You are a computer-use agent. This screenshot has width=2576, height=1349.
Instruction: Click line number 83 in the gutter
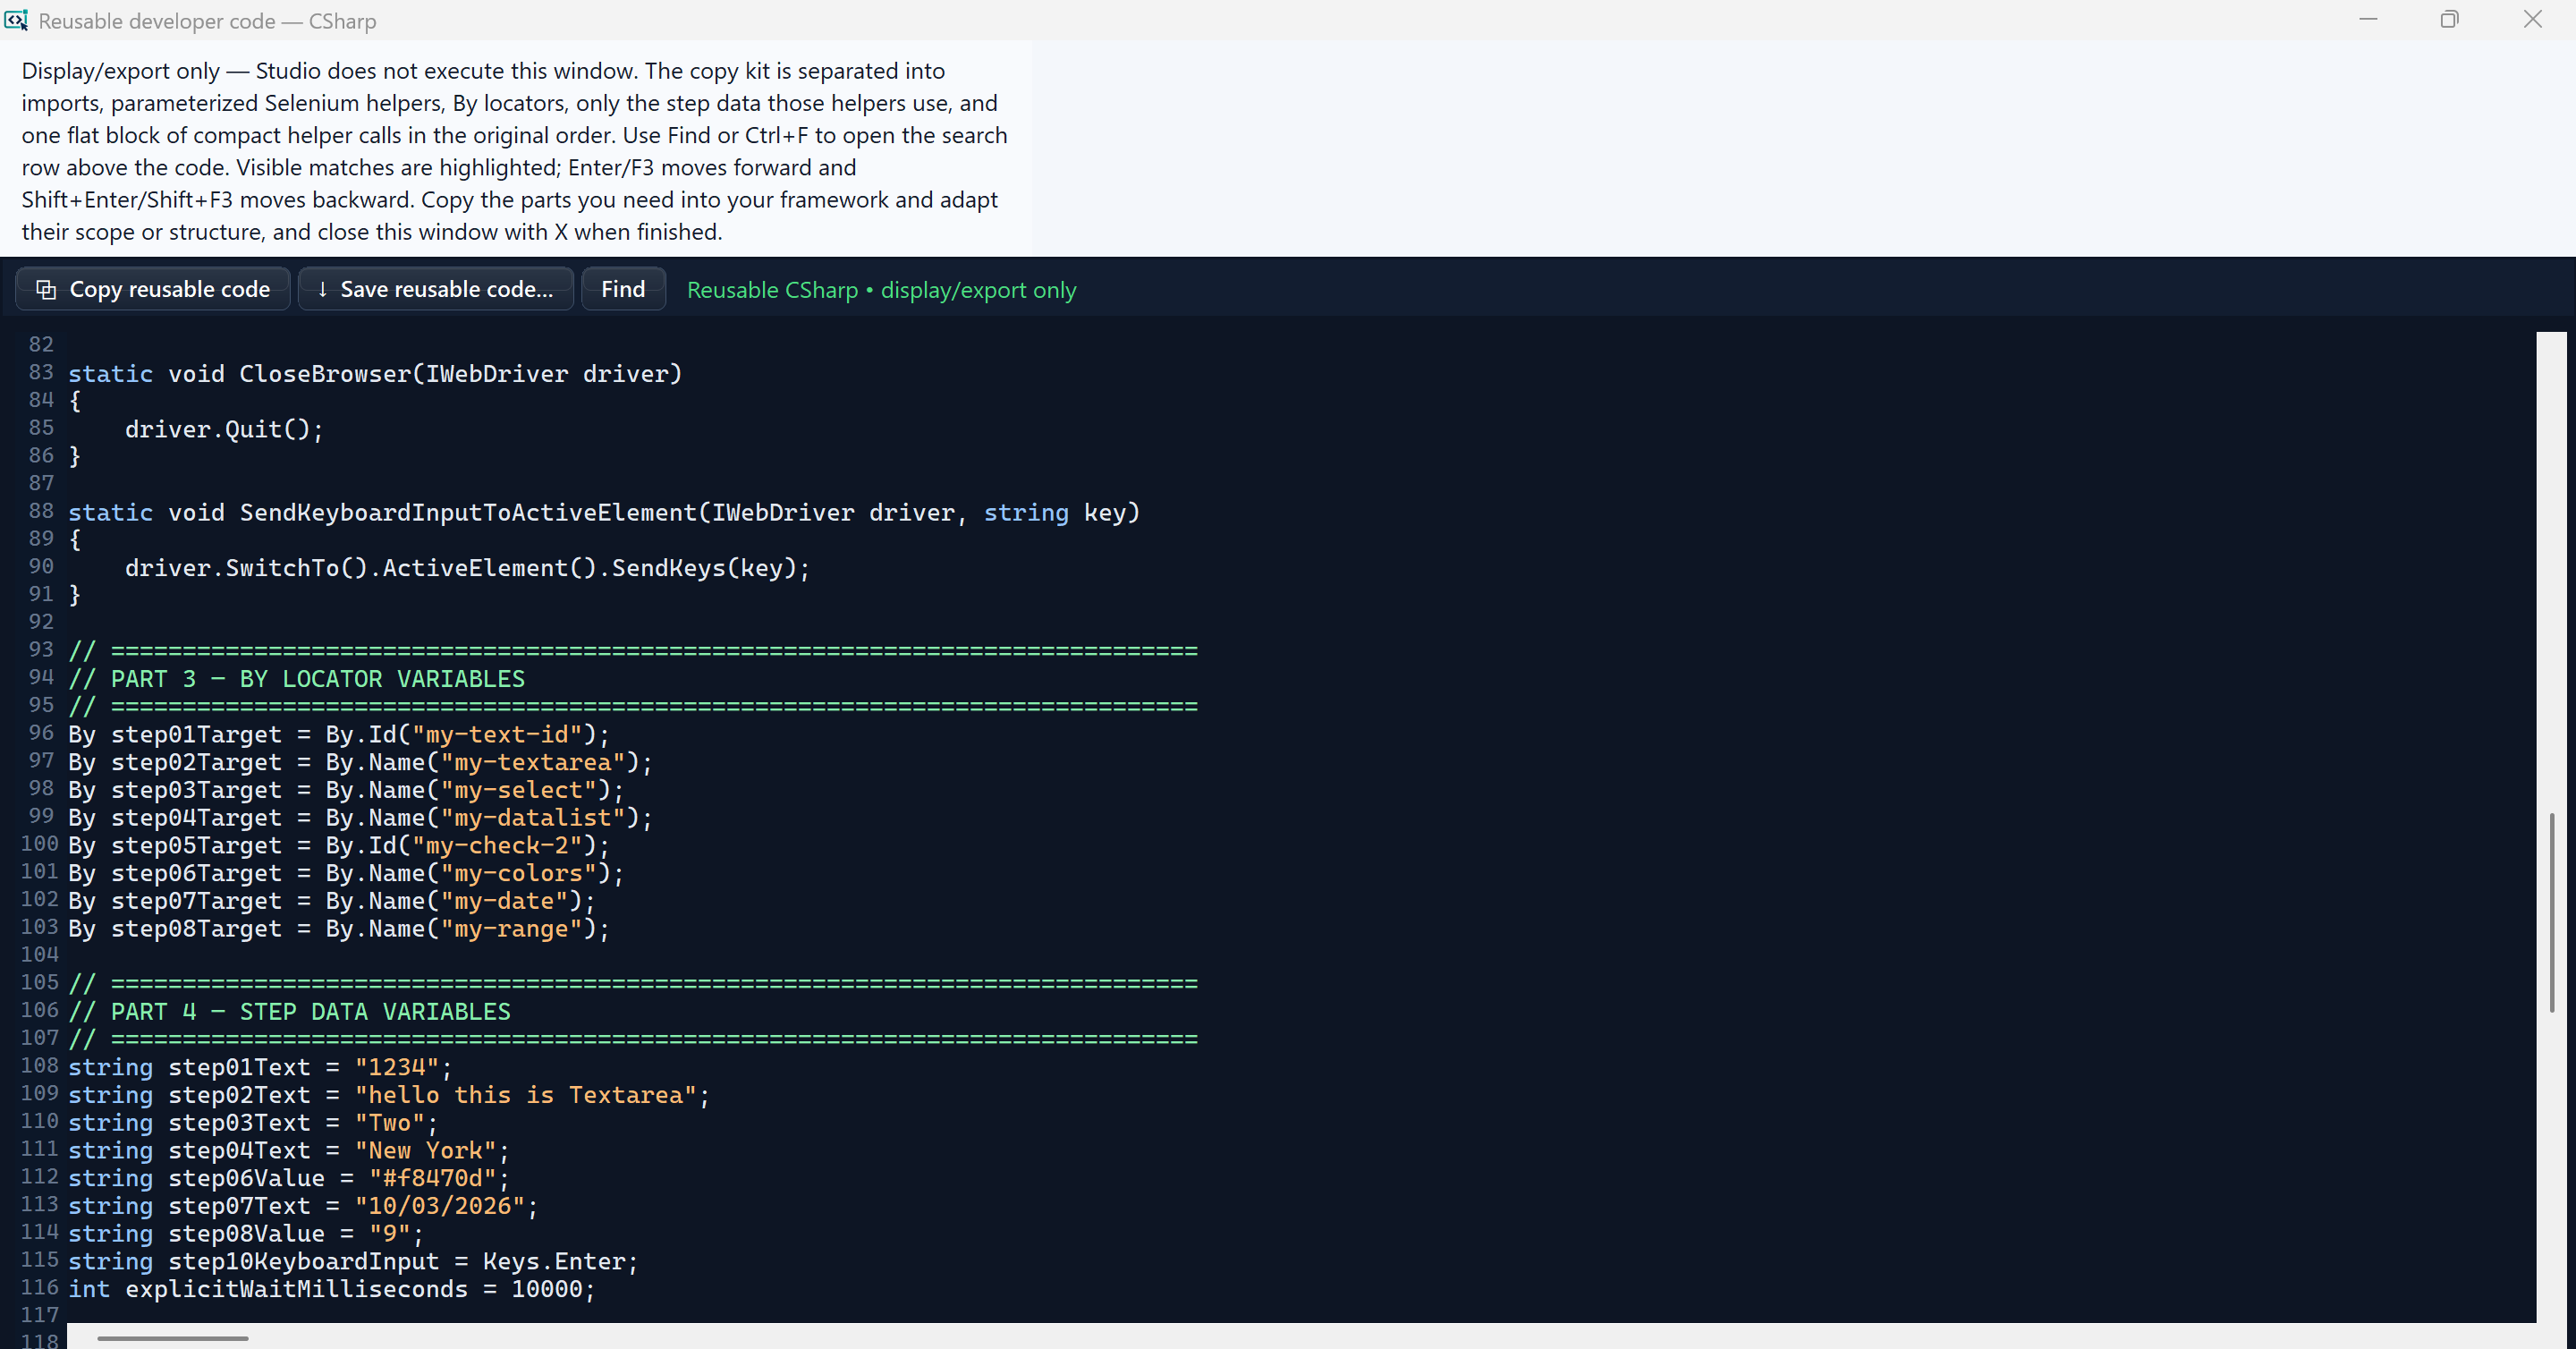click(x=41, y=372)
